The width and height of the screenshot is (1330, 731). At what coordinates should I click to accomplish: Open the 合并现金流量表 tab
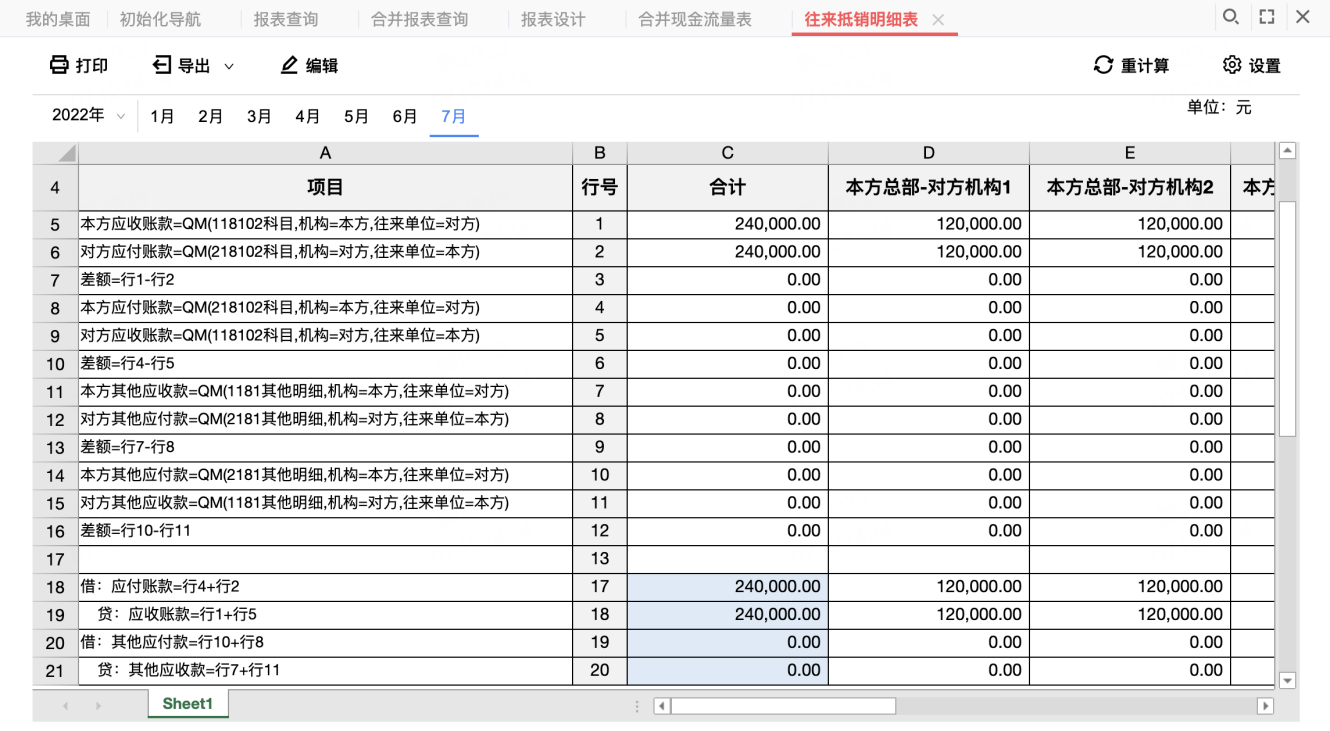[695, 19]
